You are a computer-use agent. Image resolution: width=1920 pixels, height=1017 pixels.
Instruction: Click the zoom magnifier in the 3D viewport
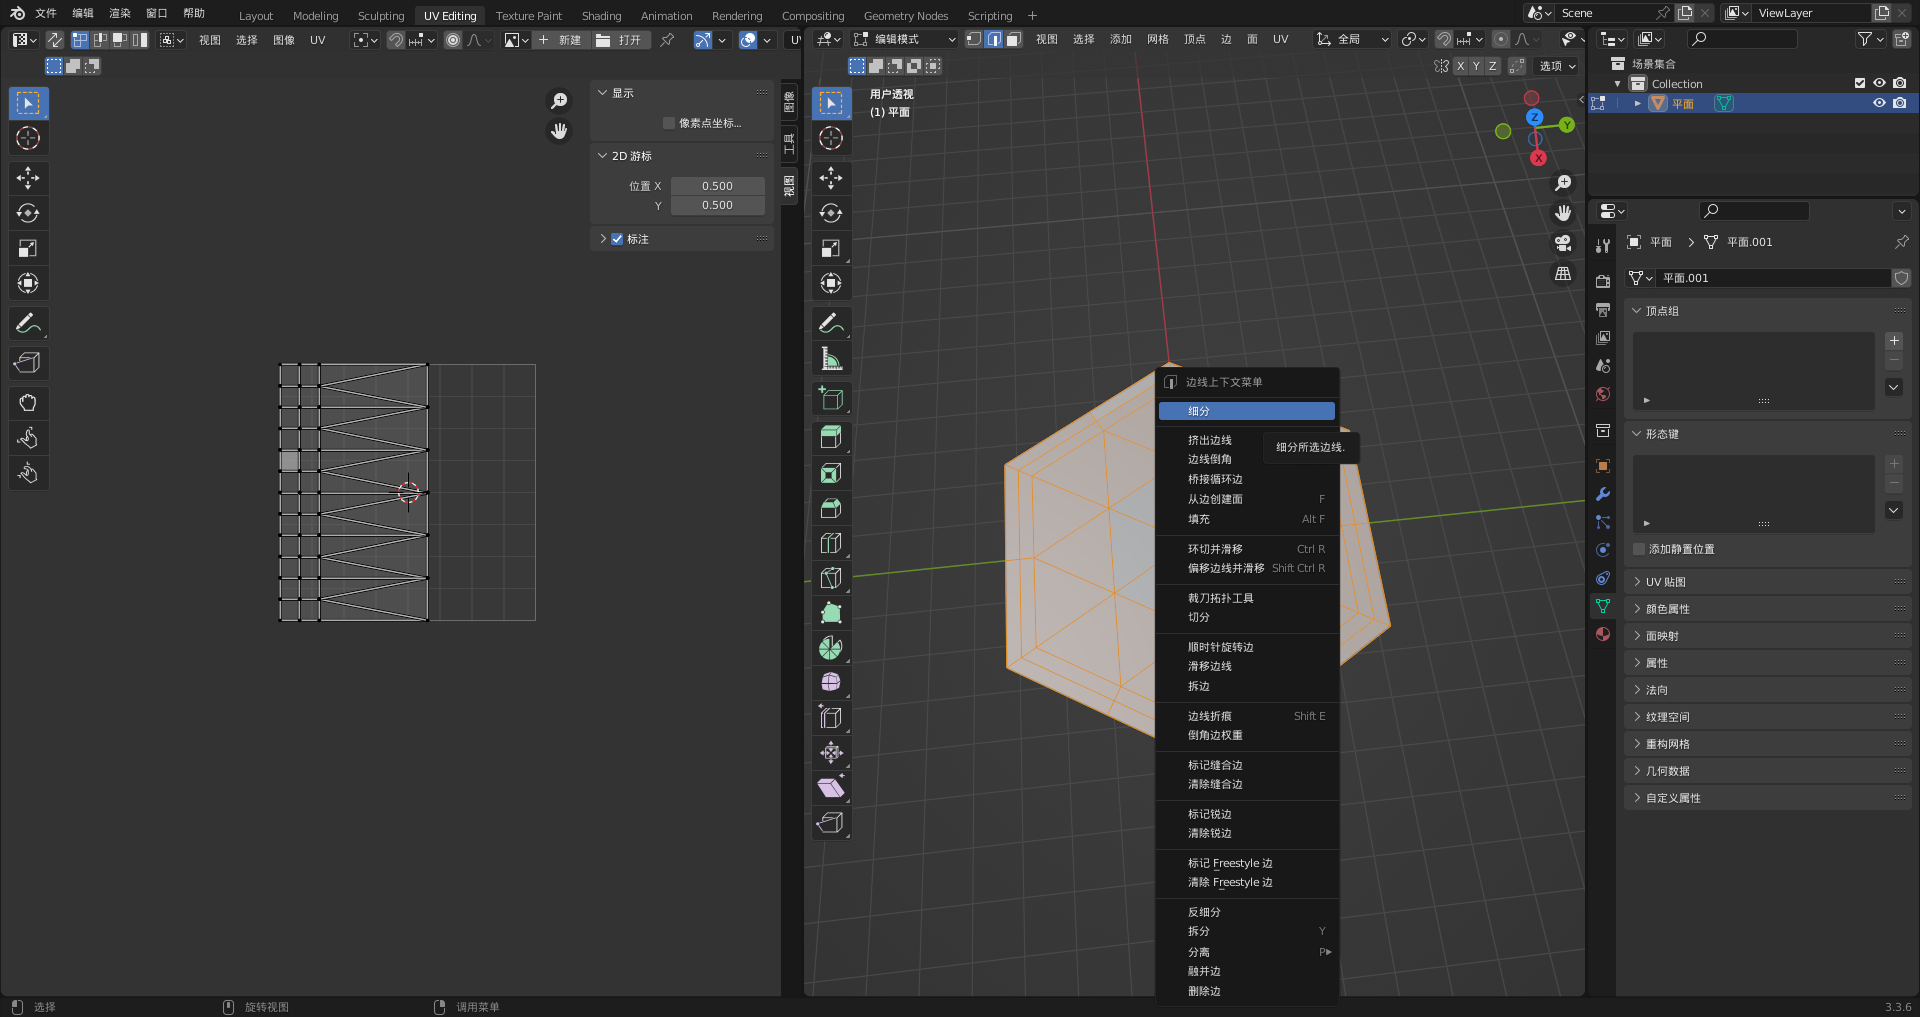click(x=1563, y=183)
